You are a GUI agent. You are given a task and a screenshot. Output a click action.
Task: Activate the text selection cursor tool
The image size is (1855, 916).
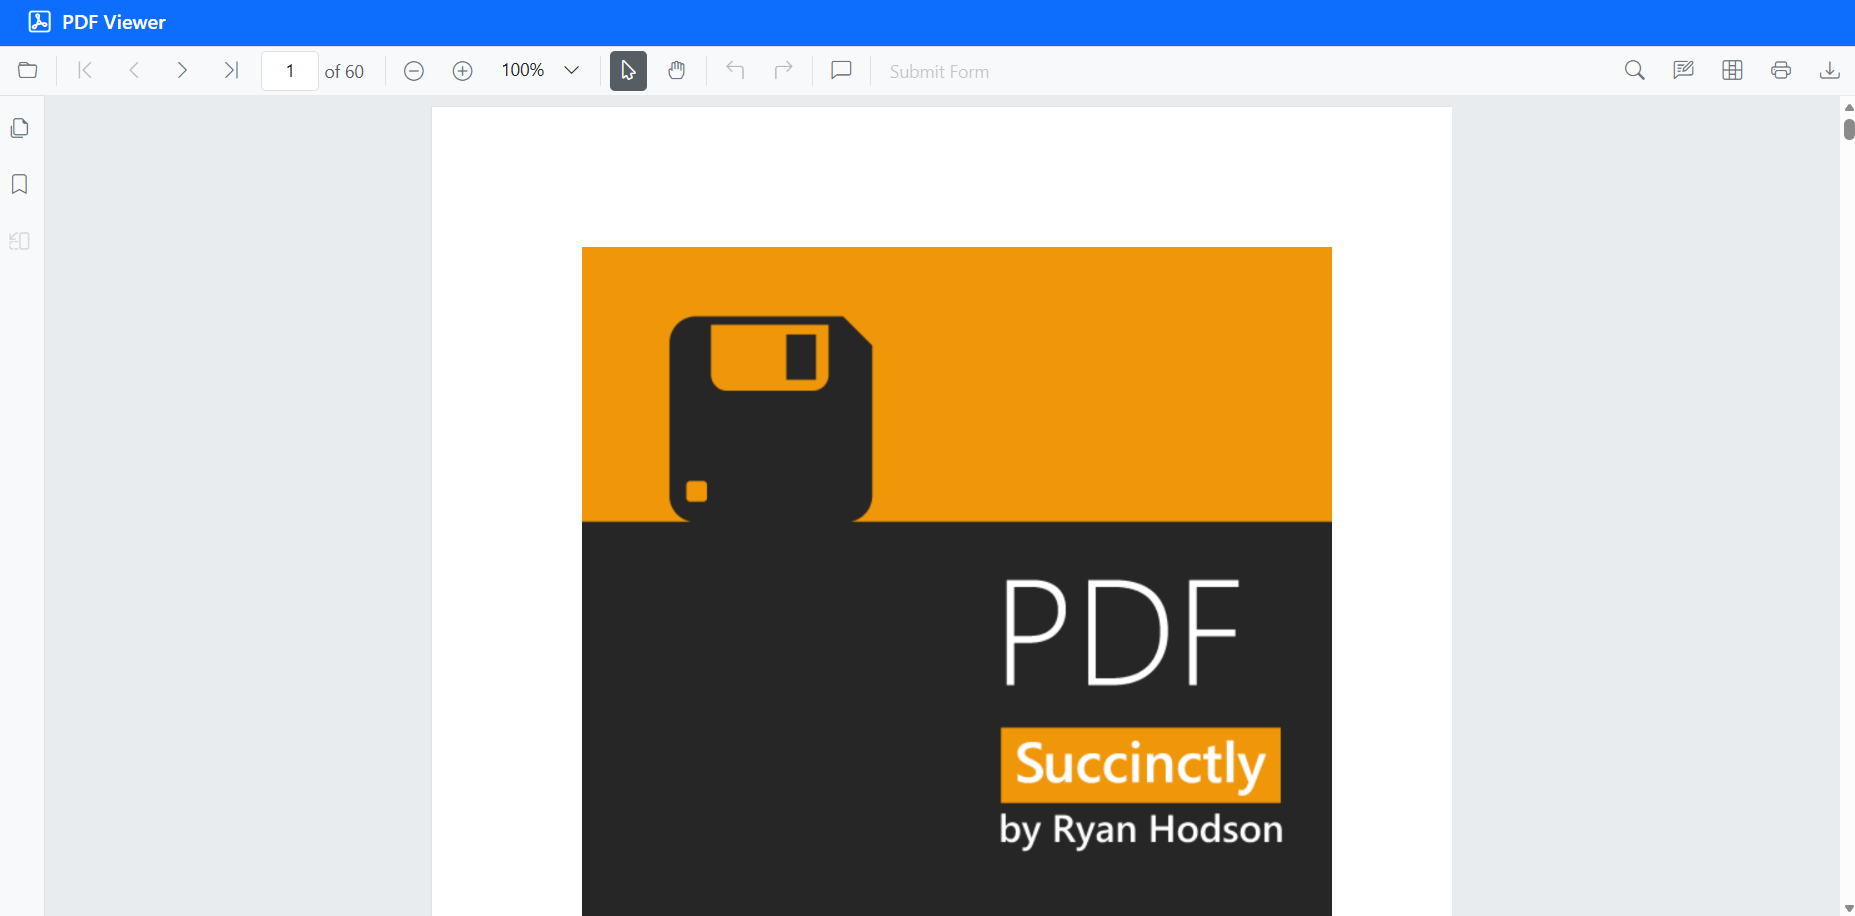point(628,71)
